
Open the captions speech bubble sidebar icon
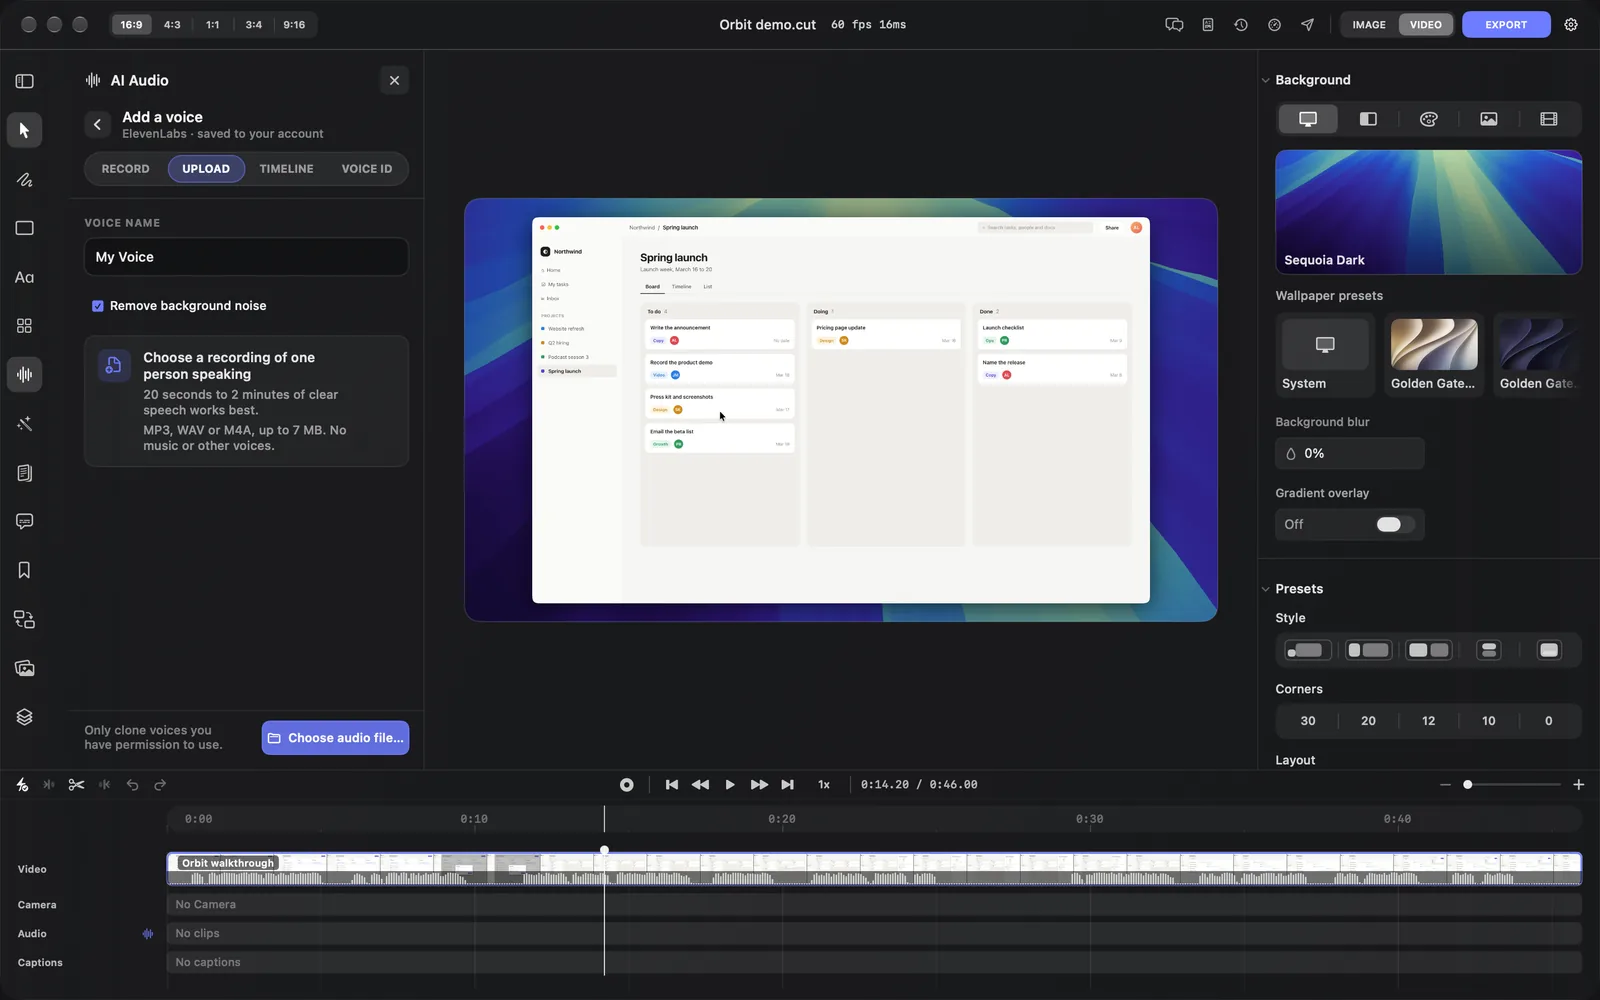tap(24, 521)
